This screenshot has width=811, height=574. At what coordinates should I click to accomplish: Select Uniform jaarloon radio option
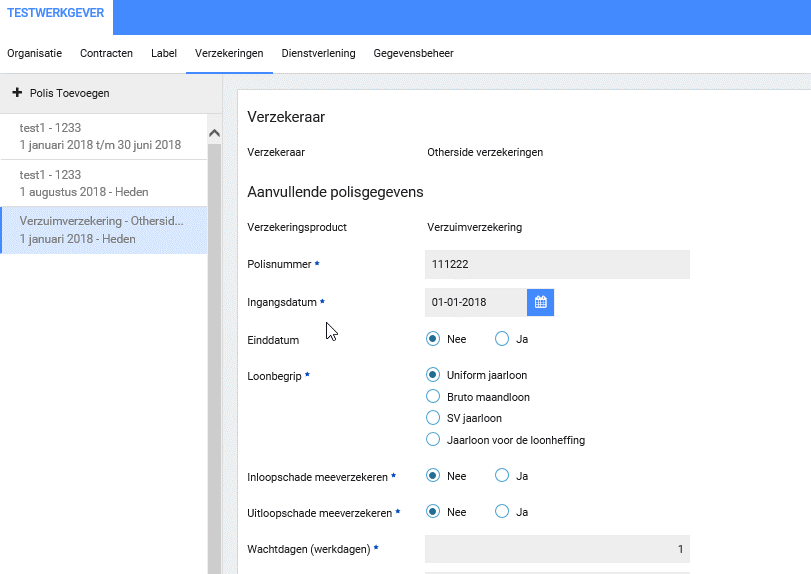[x=433, y=375]
